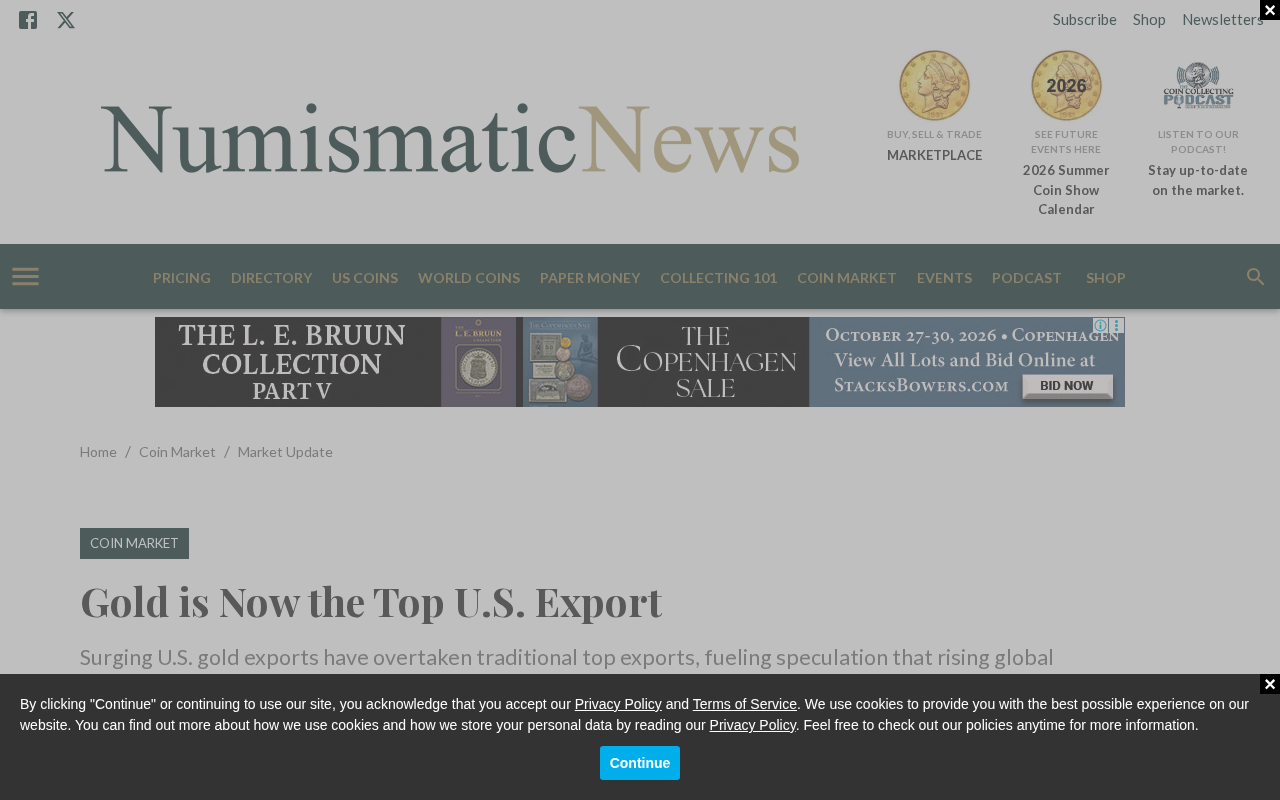Go to the Events menu item
Viewport: 1280px width, 800px height.
(x=944, y=278)
